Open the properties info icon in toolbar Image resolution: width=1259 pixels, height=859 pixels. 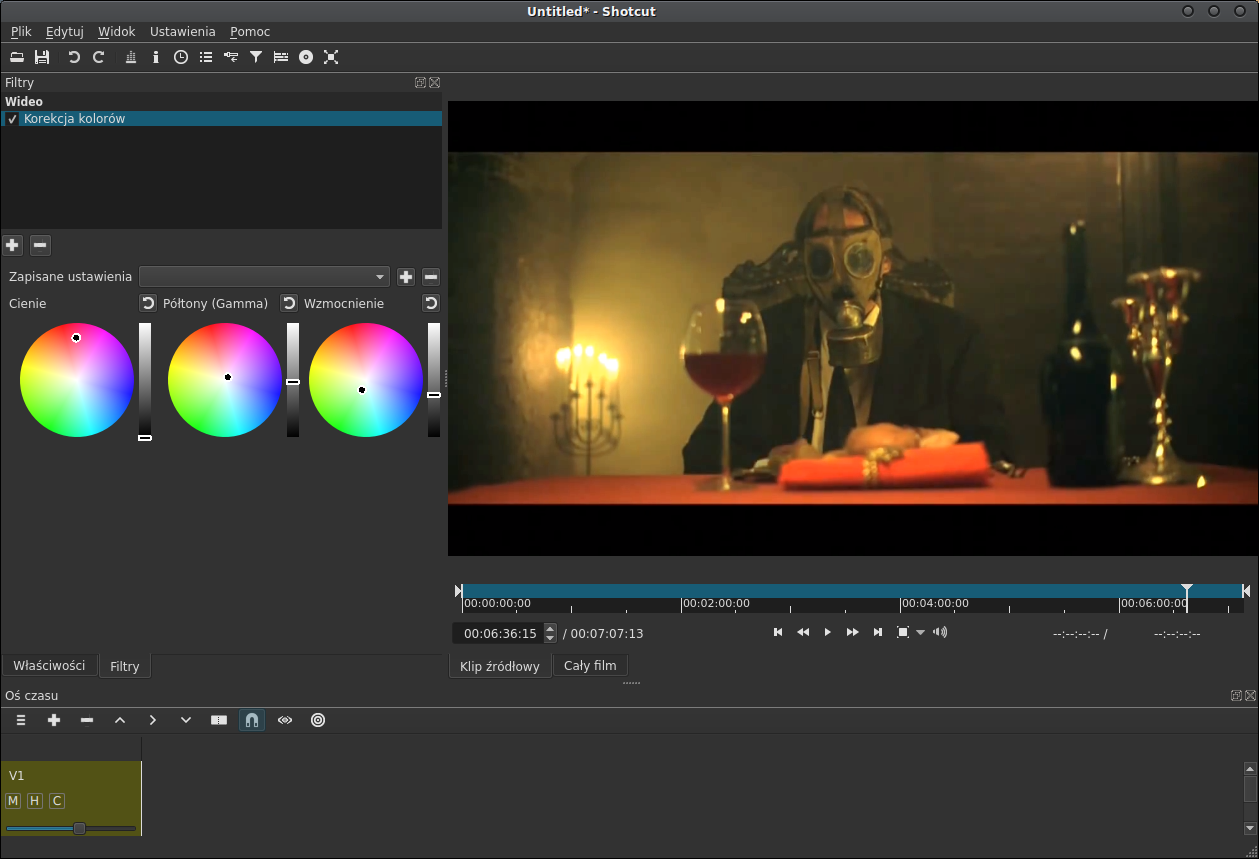pos(156,57)
